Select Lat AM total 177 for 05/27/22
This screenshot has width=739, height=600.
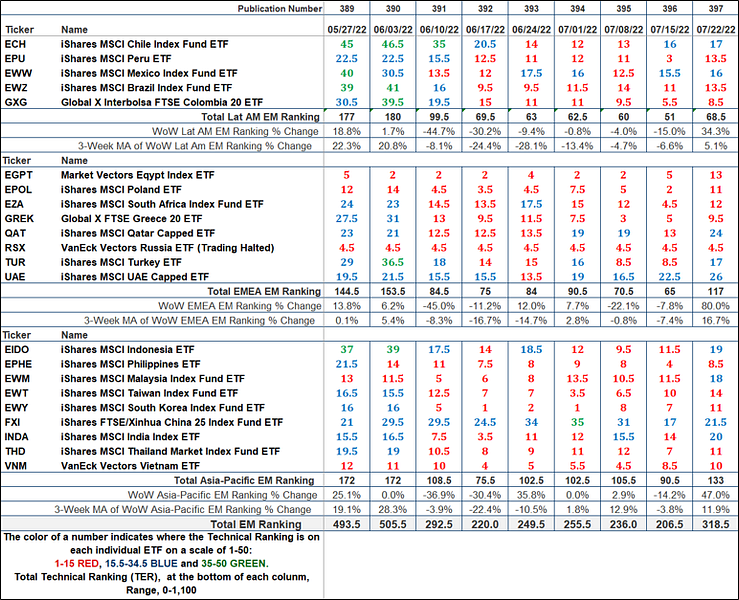[347, 117]
